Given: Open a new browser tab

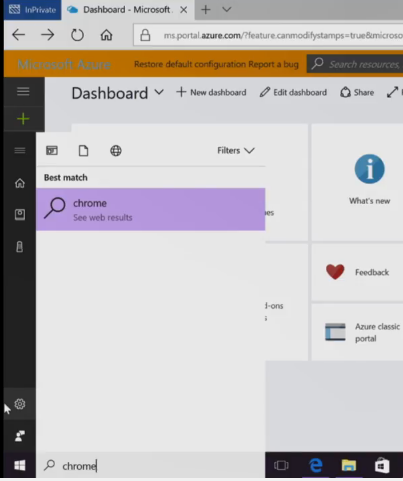Looking at the screenshot, I should [206, 10].
